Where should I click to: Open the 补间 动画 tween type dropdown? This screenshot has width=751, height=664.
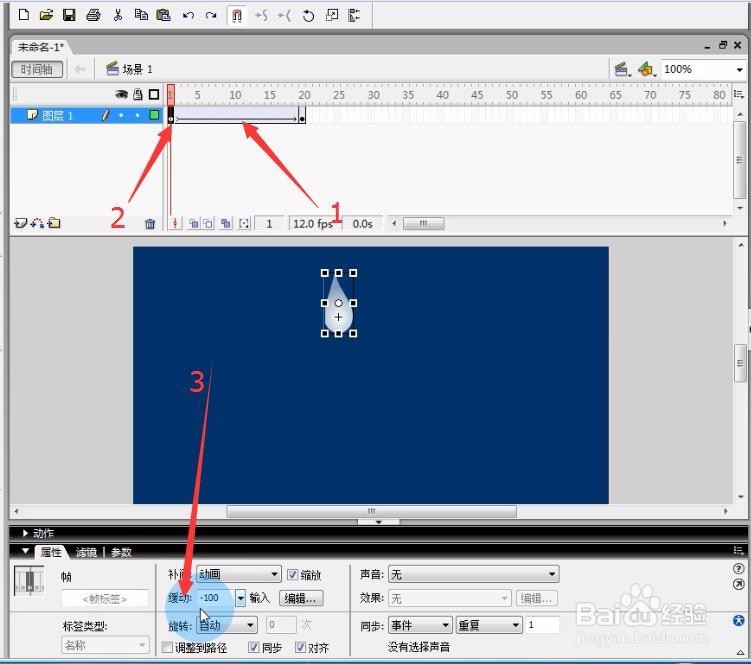pyautogui.click(x=239, y=574)
